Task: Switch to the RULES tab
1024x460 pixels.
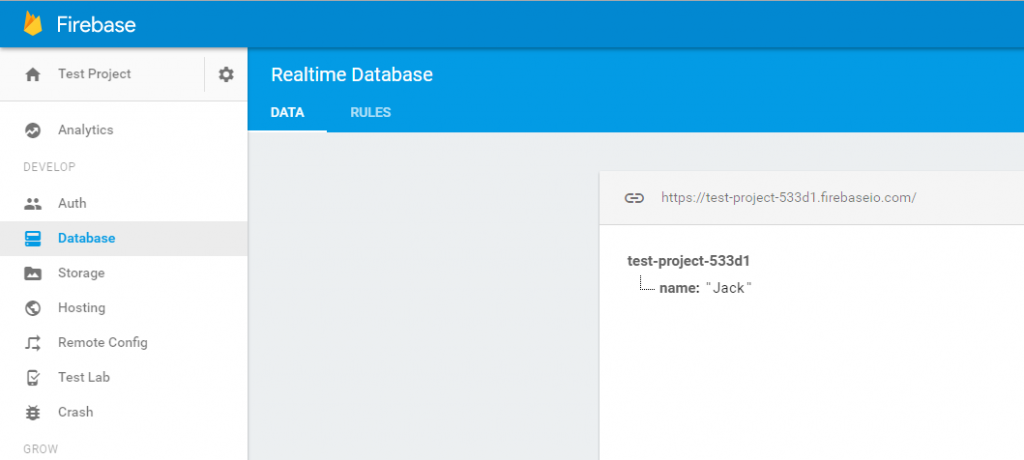Action: coord(370,113)
